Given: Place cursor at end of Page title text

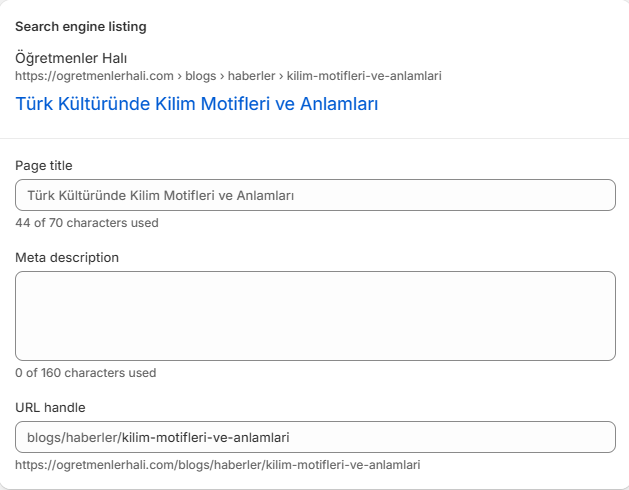Looking at the screenshot, I should [296, 195].
